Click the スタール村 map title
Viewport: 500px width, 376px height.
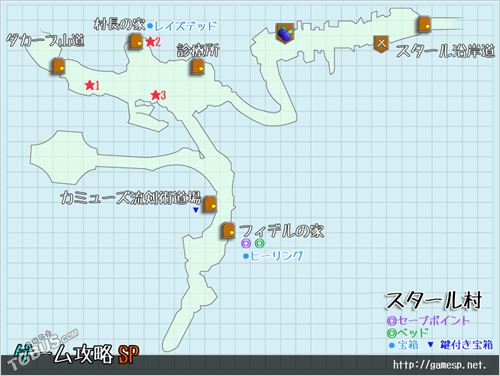[433, 301]
